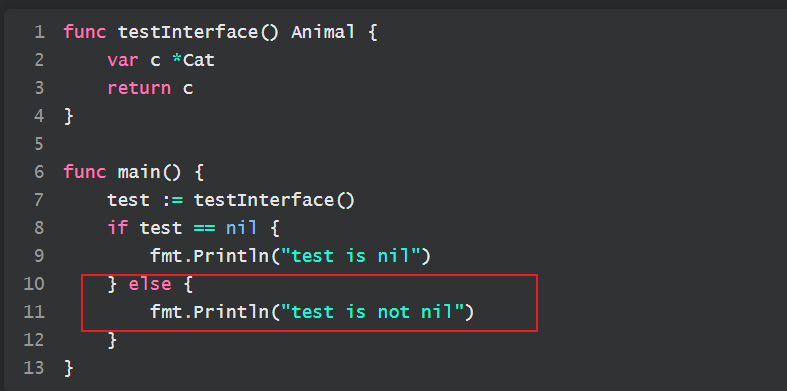Click the nil keyword on line 8
The height and width of the screenshot is (391, 787).
click(241, 229)
